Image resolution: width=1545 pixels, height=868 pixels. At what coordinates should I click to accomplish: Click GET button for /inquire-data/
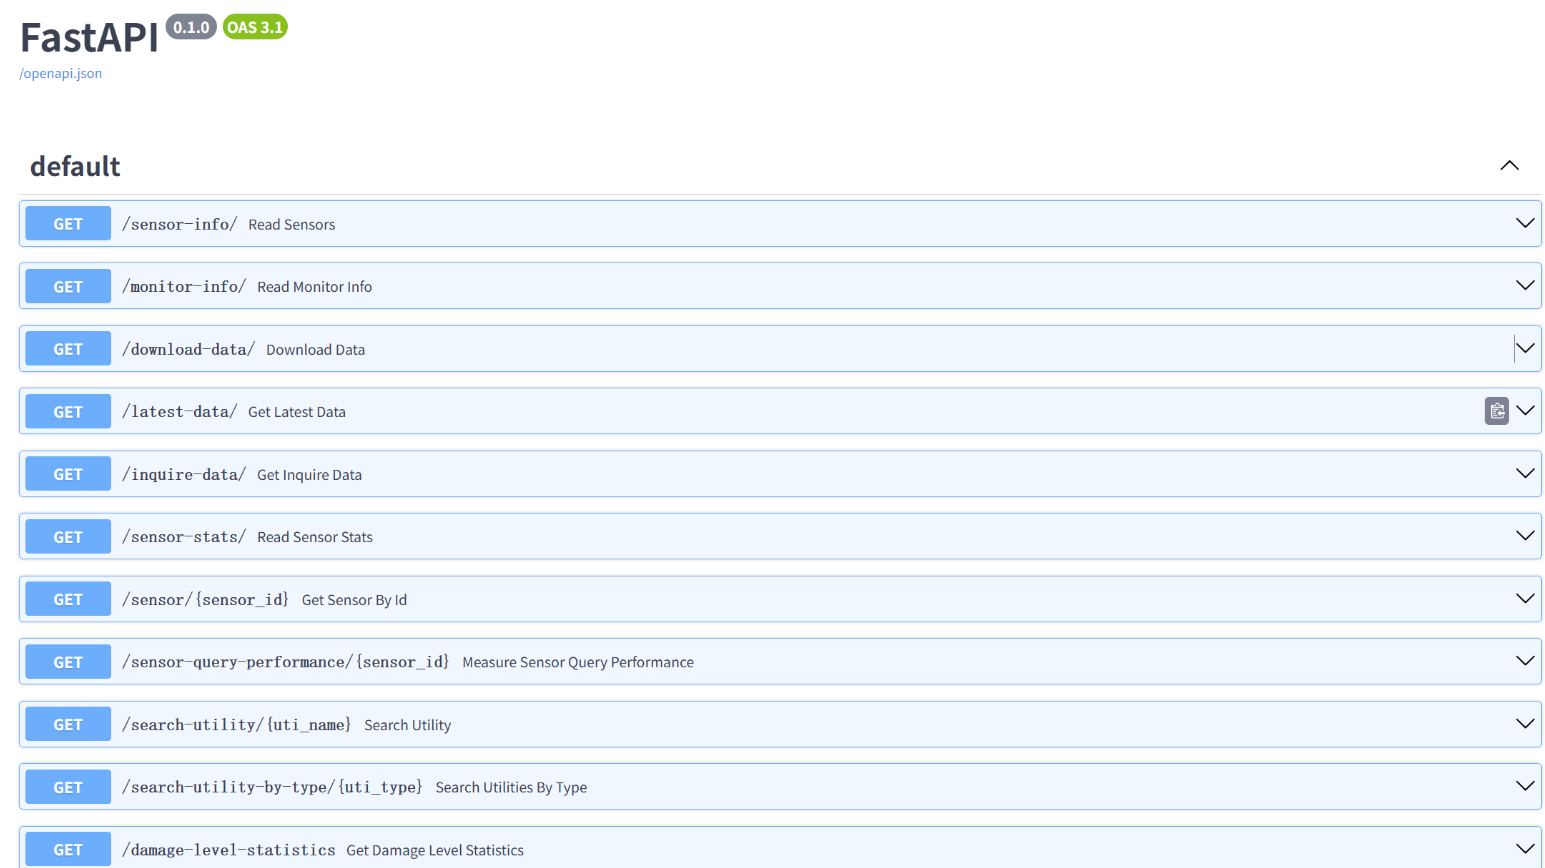click(68, 474)
